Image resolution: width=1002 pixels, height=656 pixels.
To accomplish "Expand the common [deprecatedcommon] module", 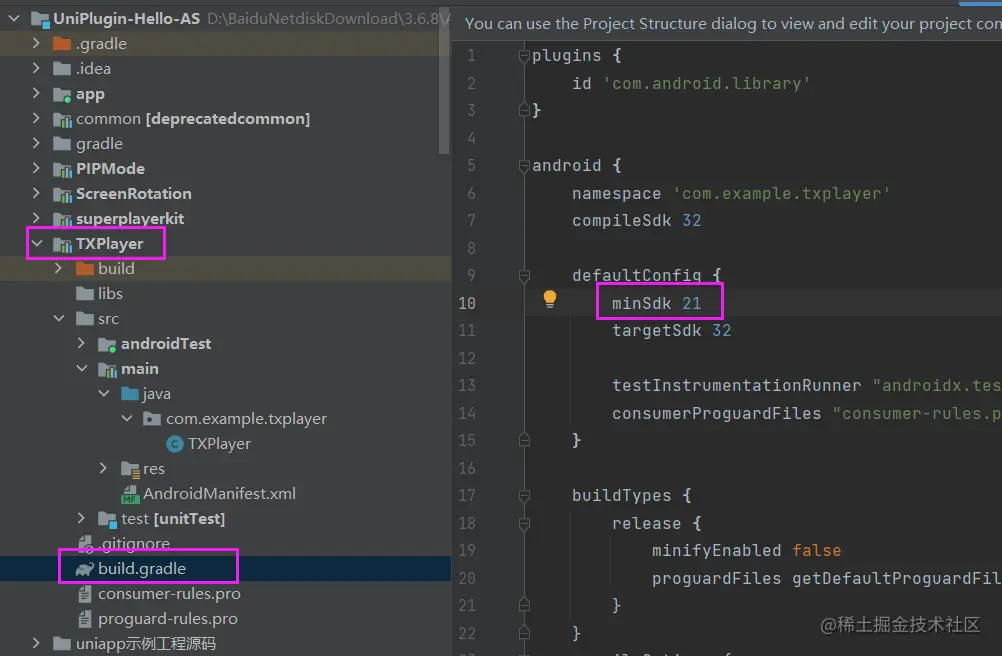I will (36, 118).
